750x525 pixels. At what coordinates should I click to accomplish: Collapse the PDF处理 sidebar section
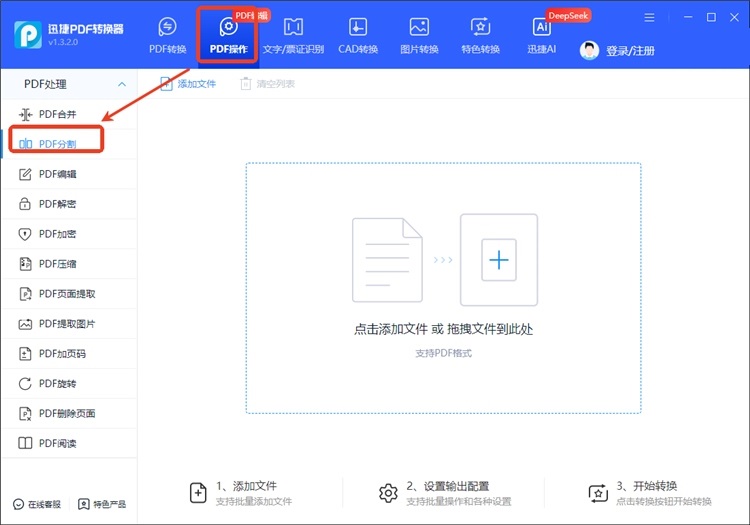click(x=122, y=84)
